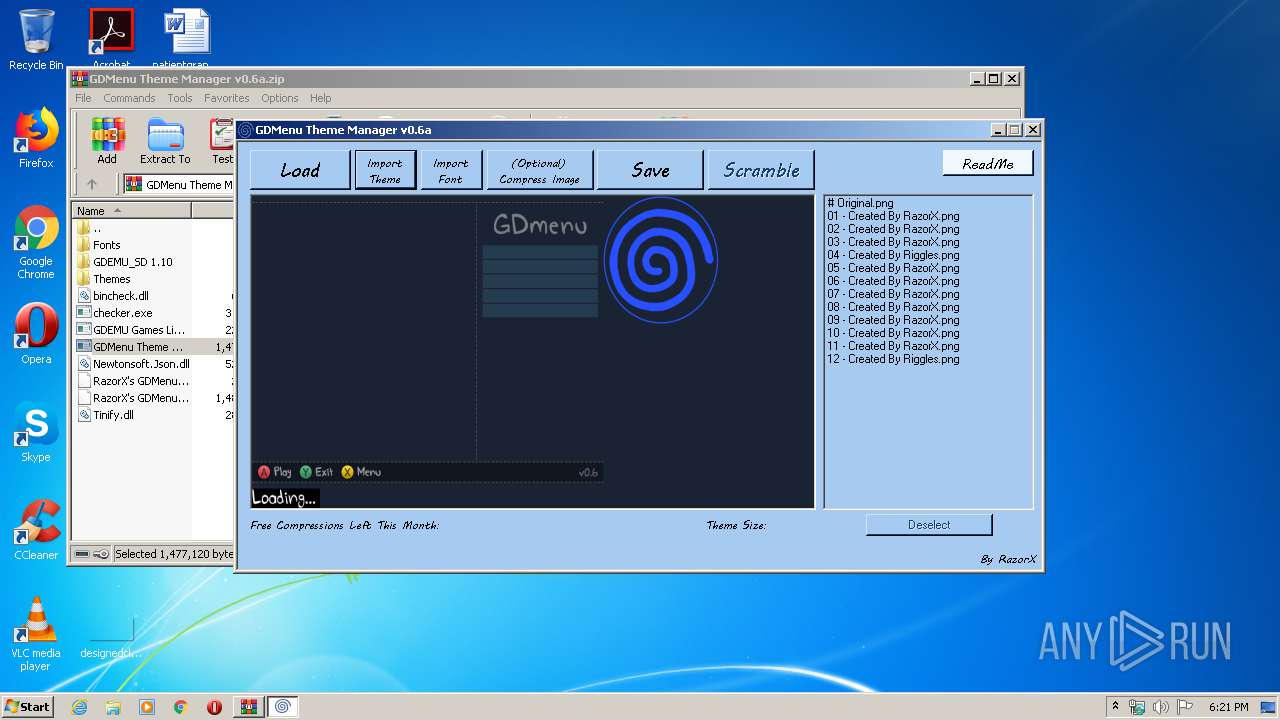
Task: Open the Tools menu in WinRAR
Action: point(180,98)
